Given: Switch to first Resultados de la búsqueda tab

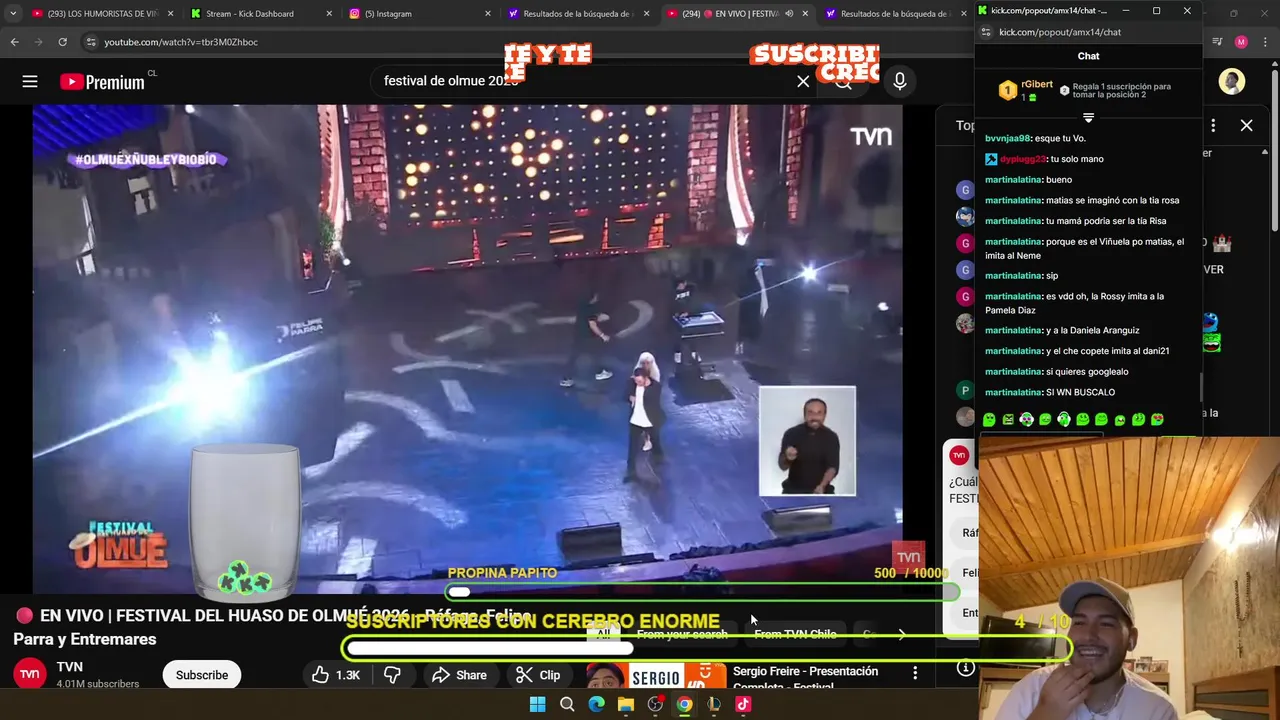Looking at the screenshot, I should (x=577, y=14).
